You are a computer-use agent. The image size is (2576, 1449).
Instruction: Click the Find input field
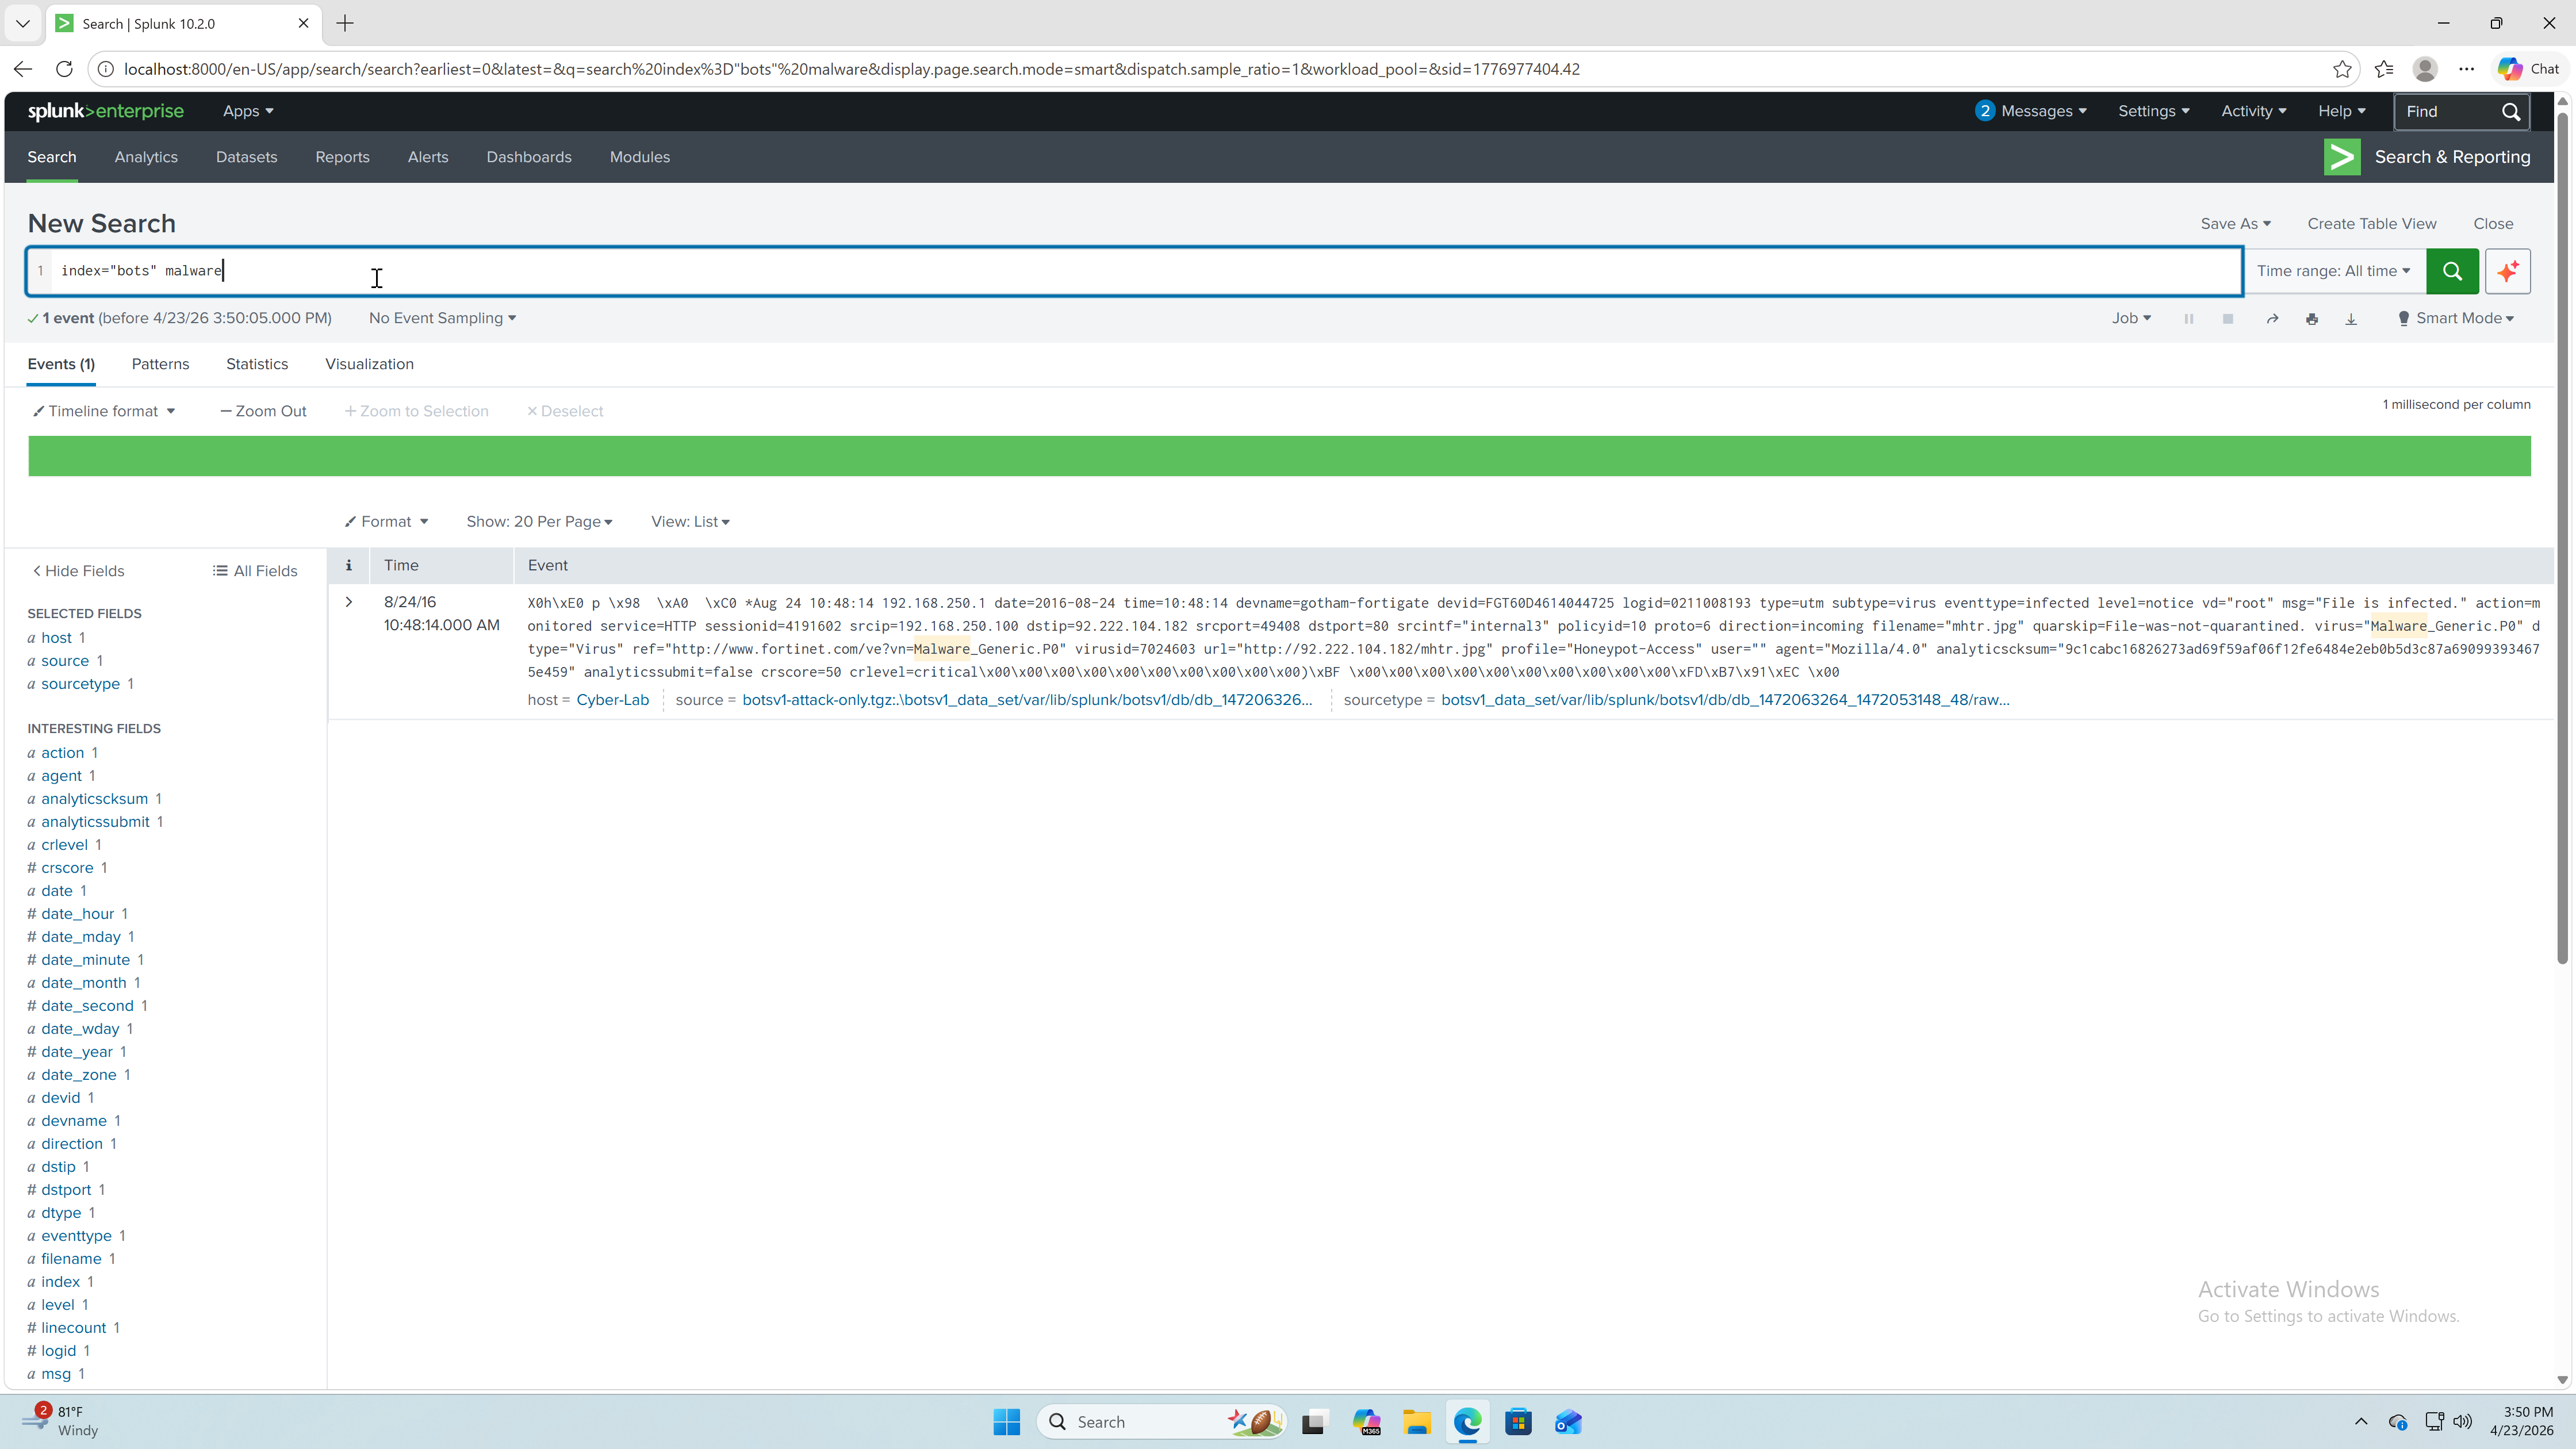point(2448,111)
